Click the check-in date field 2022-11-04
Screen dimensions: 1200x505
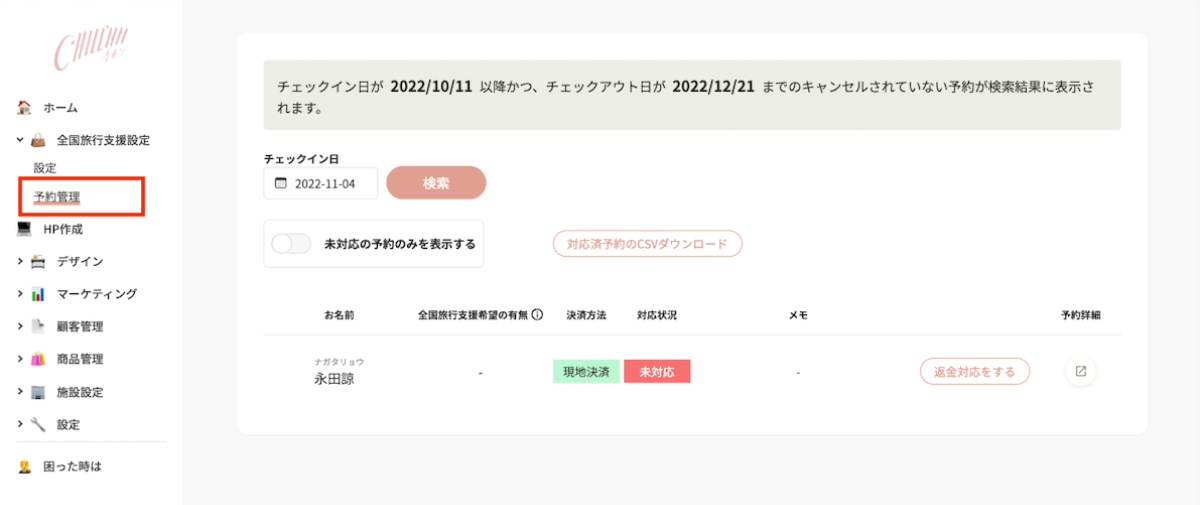(x=321, y=183)
